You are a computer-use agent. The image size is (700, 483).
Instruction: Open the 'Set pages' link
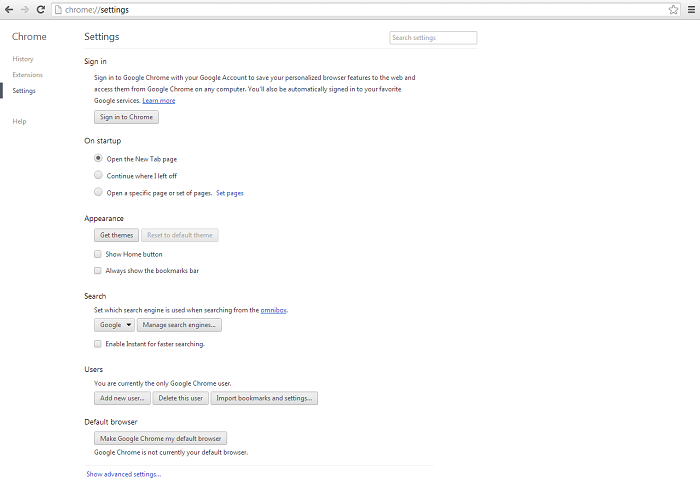click(230, 192)
